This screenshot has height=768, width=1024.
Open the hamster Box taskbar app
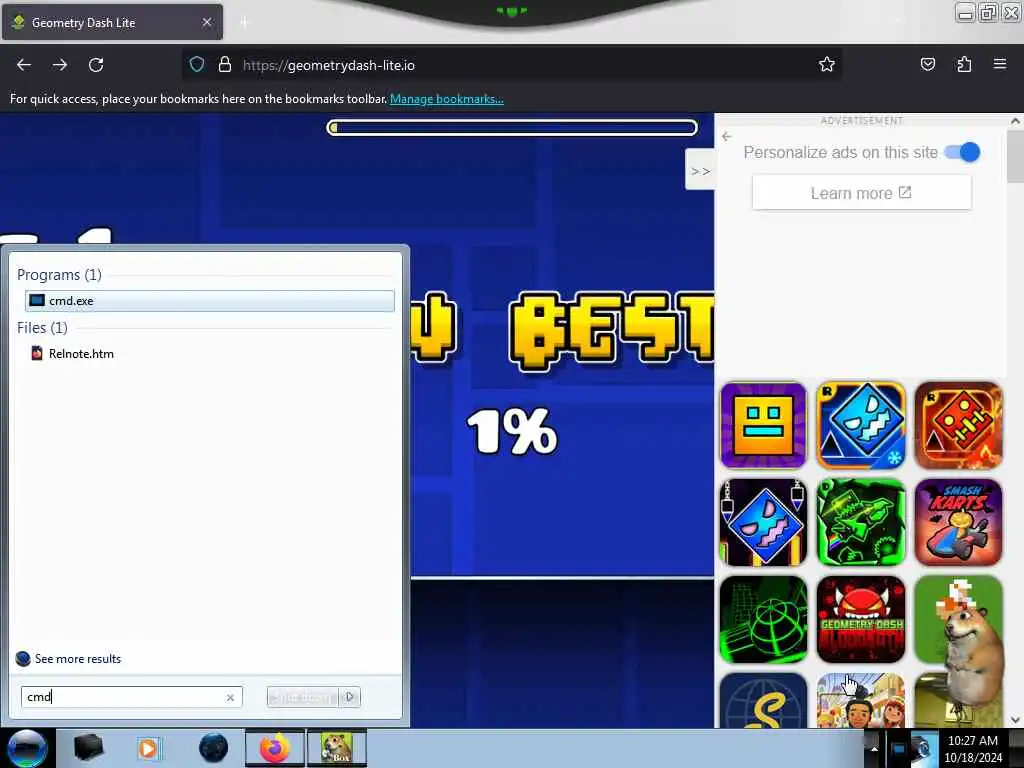point(337,748)
